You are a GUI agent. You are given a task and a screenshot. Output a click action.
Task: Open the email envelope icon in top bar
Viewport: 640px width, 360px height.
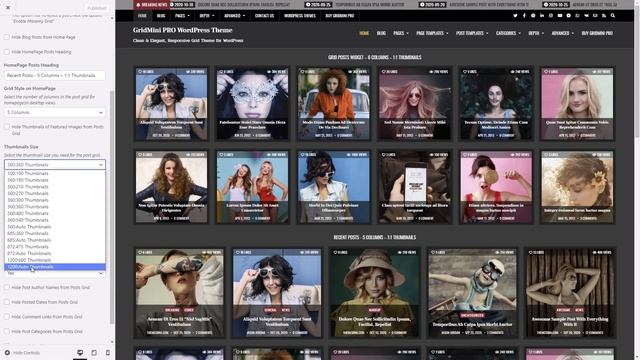click(x=595, y=16)
